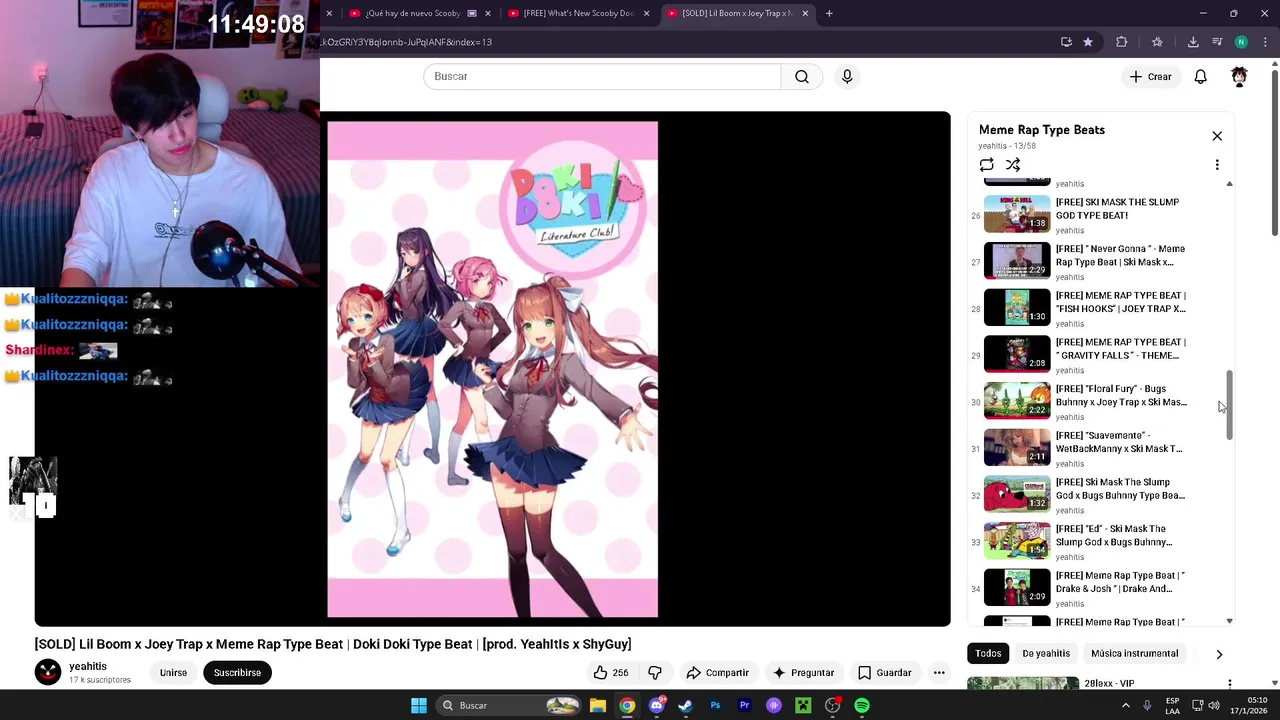Toggle playlist shuffle button
This screenshot has height=720, width=1280.
coord(1013,165)
